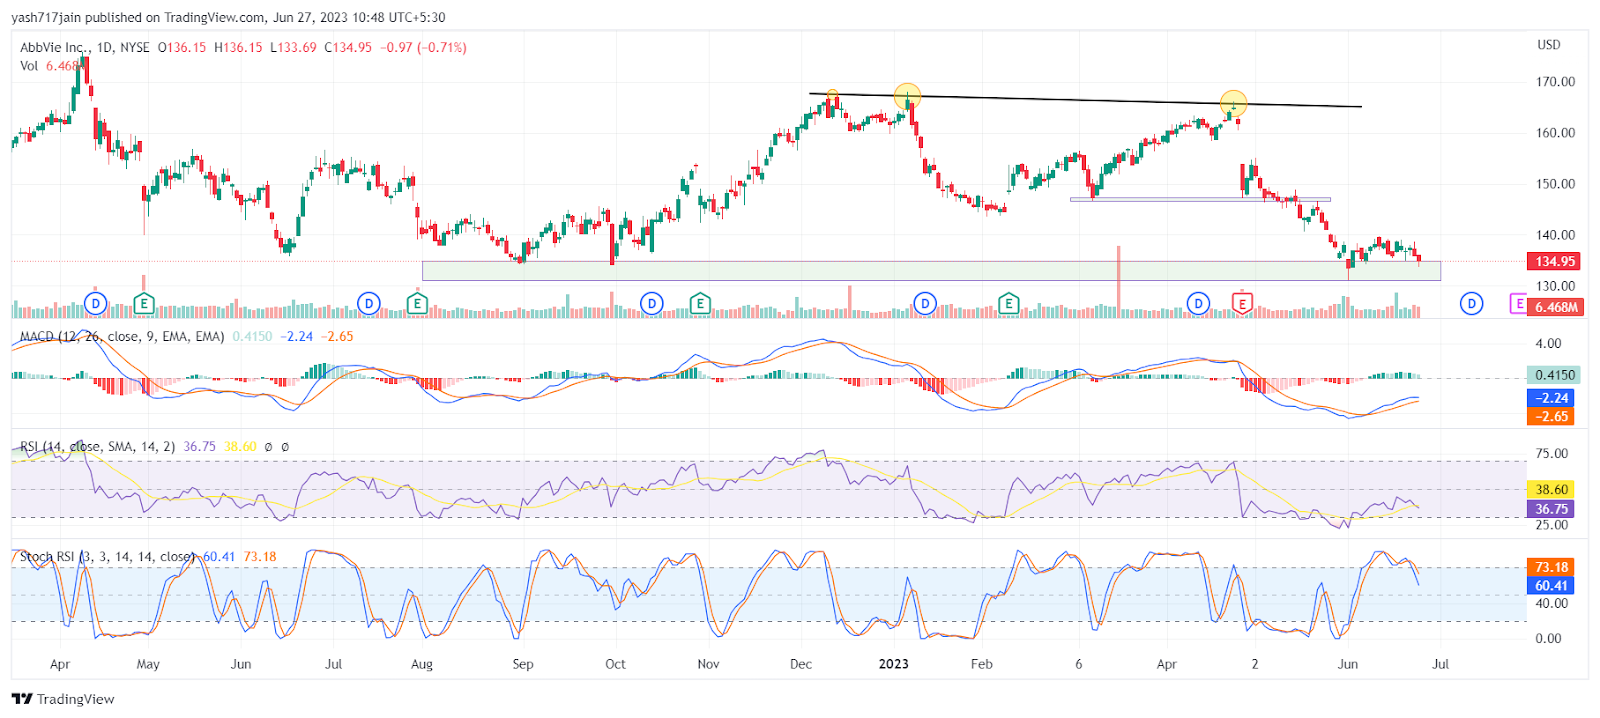Select the earnings E marker just before Nov 2022
Screen dimensions: 1600x718
tap(700, 303)
